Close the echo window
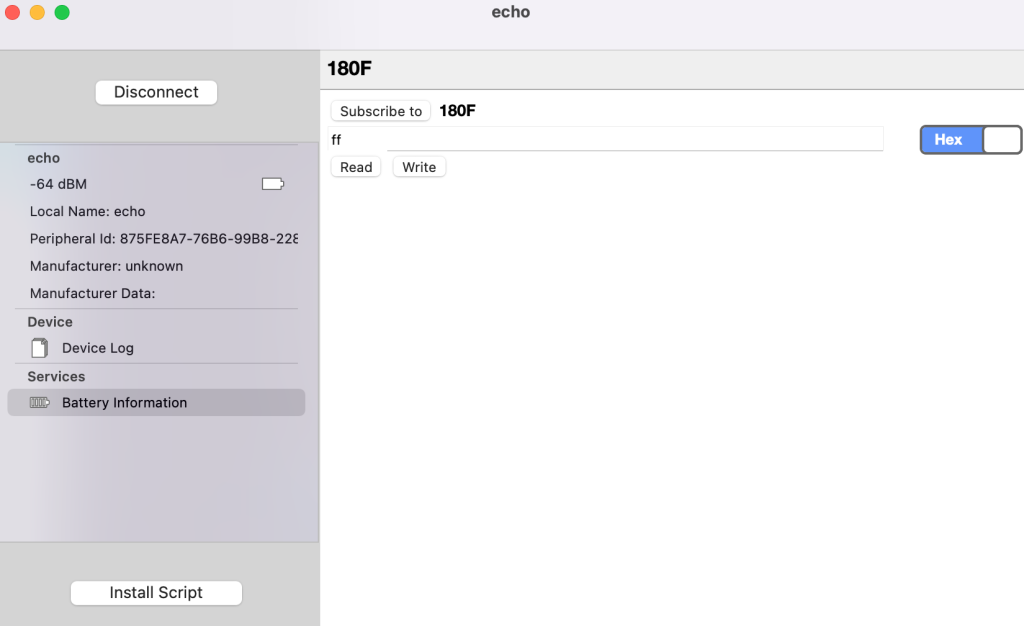Viewport: 1024px width, 626px height. click(x=12, y=12)
